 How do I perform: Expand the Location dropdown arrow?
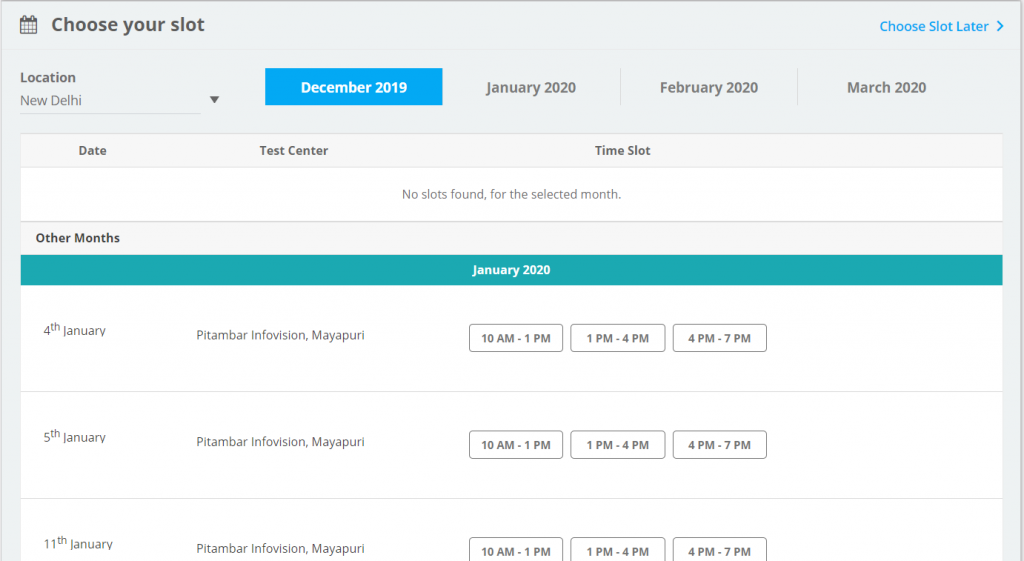click(214, 100)
